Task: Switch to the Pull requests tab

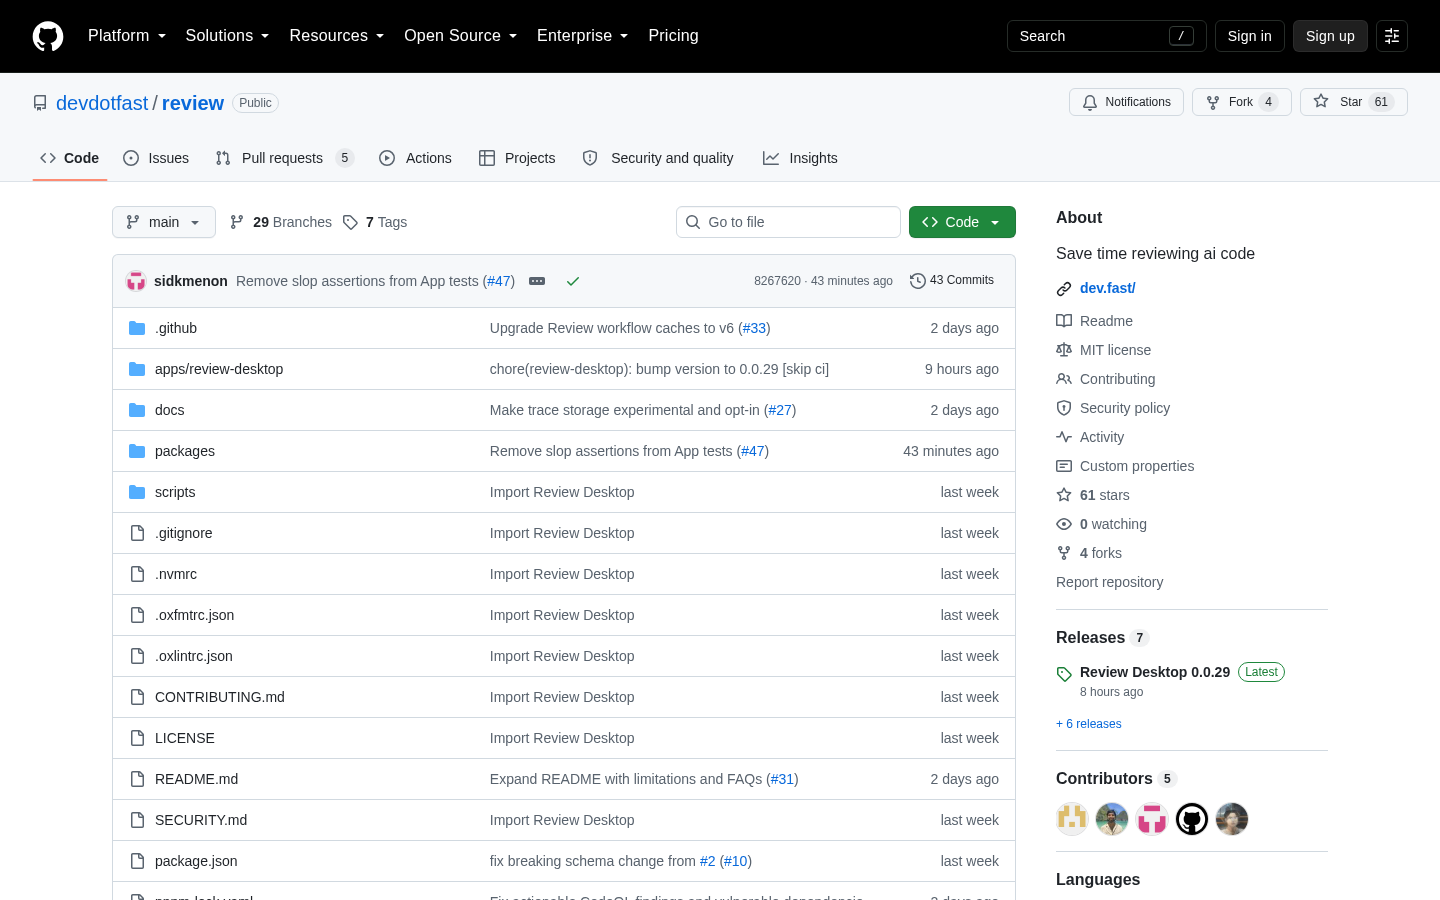Action: (x=284, y=158)
